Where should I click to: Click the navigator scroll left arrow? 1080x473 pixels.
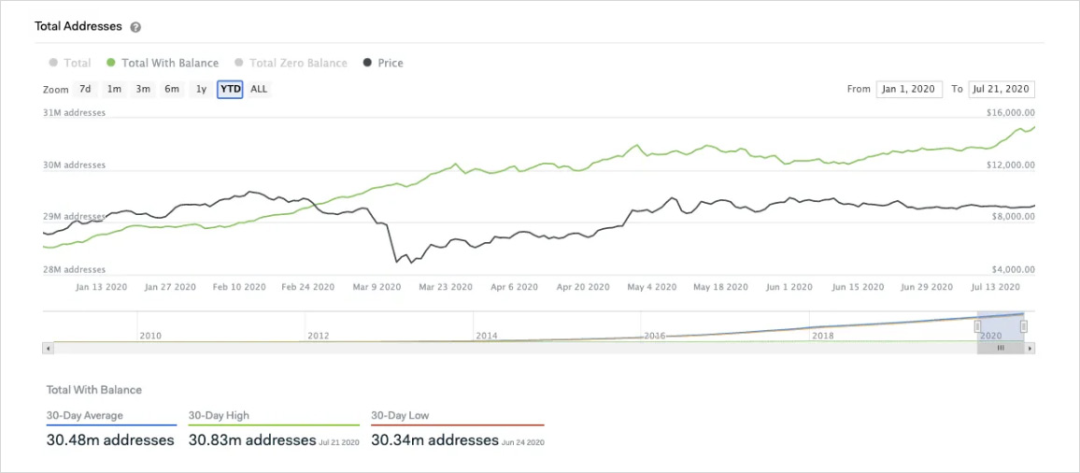click(47, 348)
